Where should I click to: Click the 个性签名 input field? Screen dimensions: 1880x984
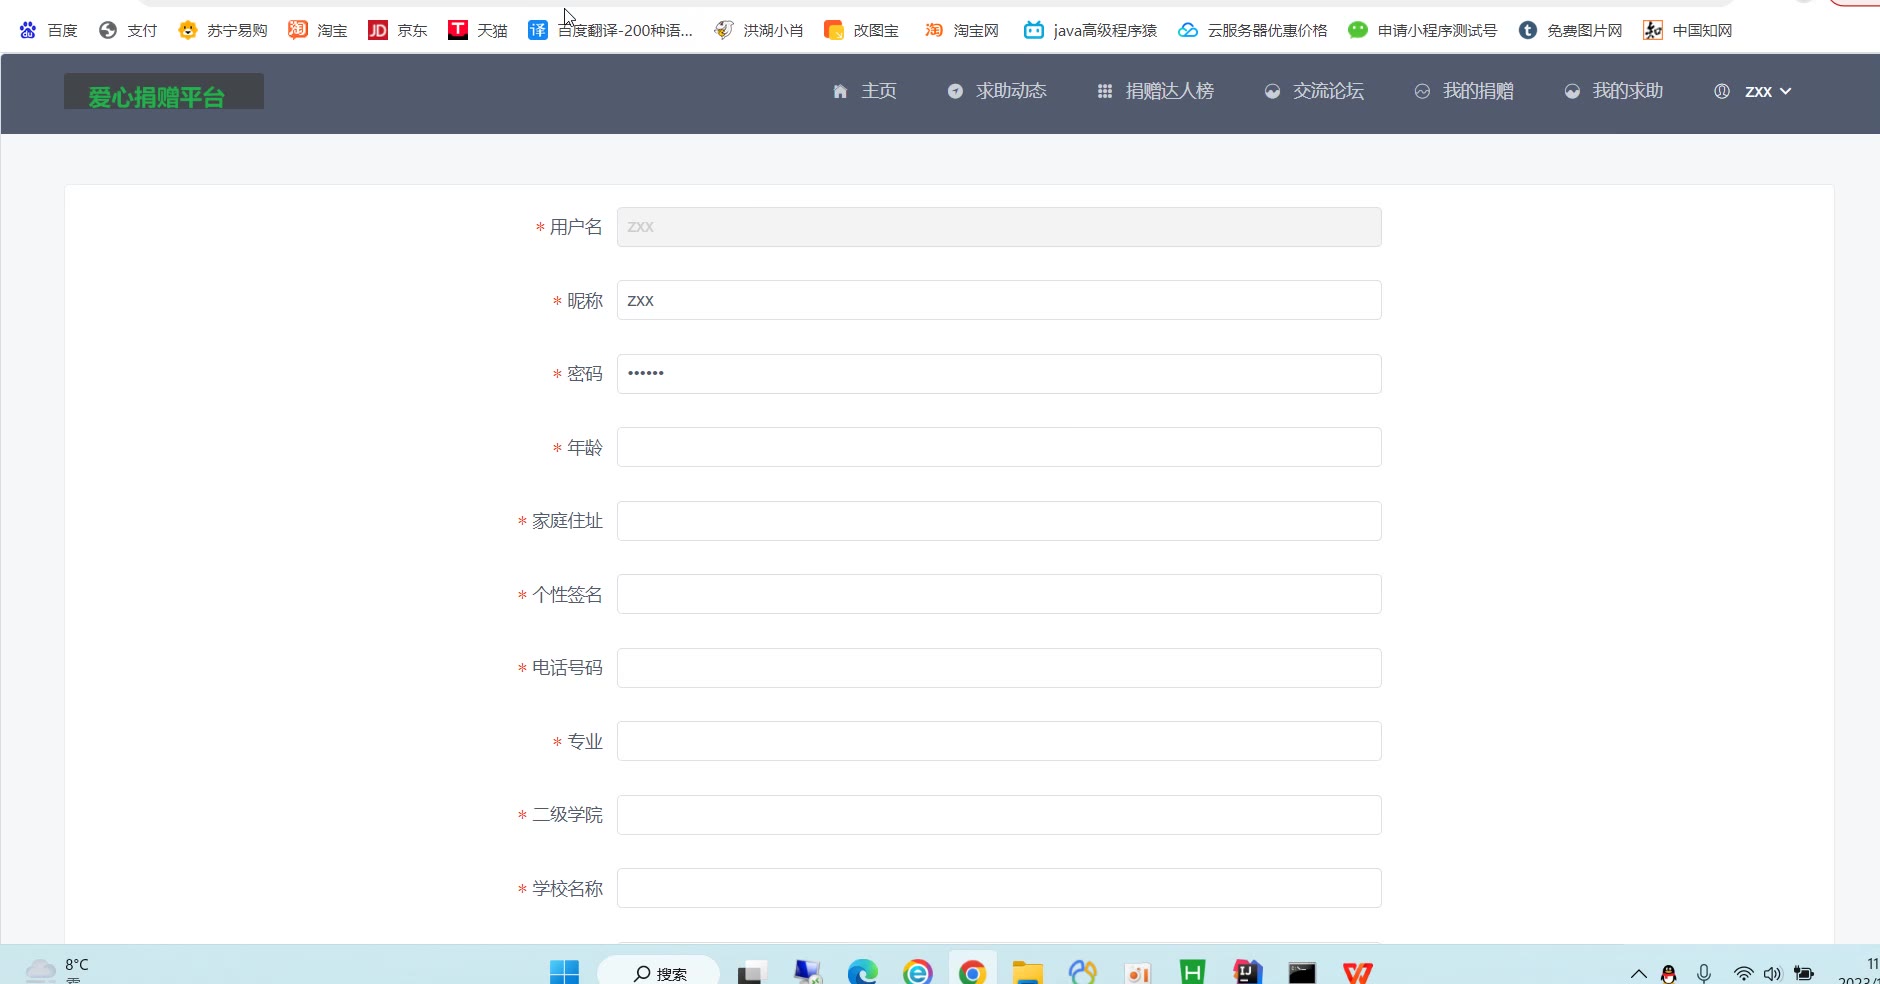coord(999,594)
